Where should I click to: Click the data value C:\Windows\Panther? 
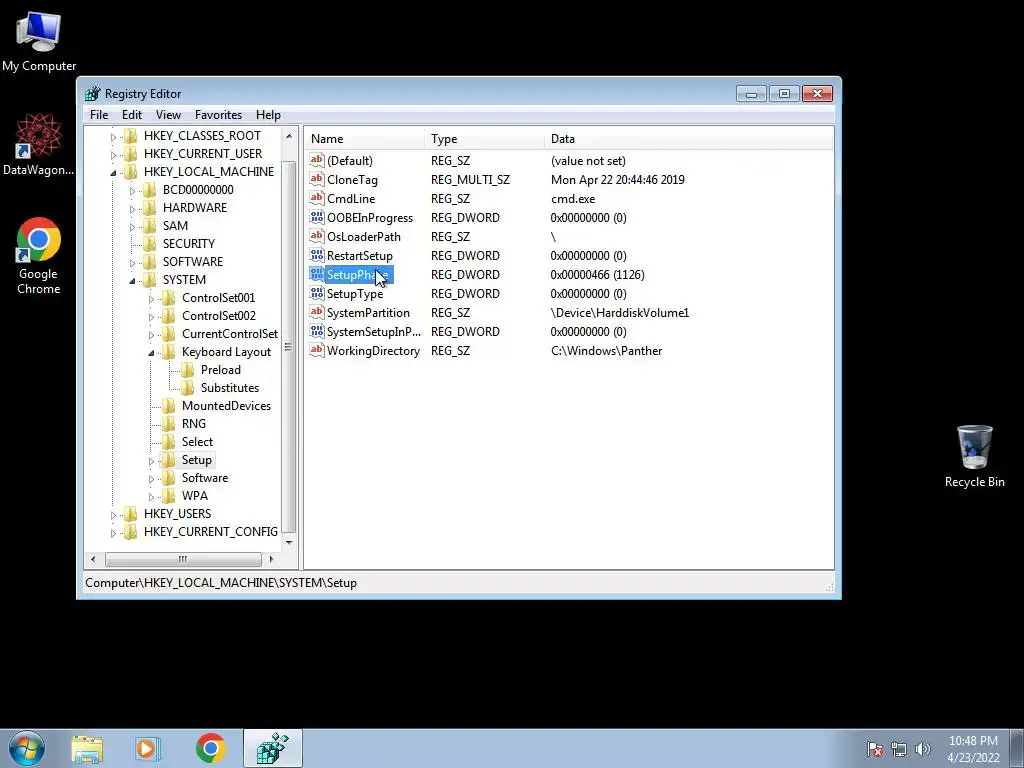(x=607, y=351)
